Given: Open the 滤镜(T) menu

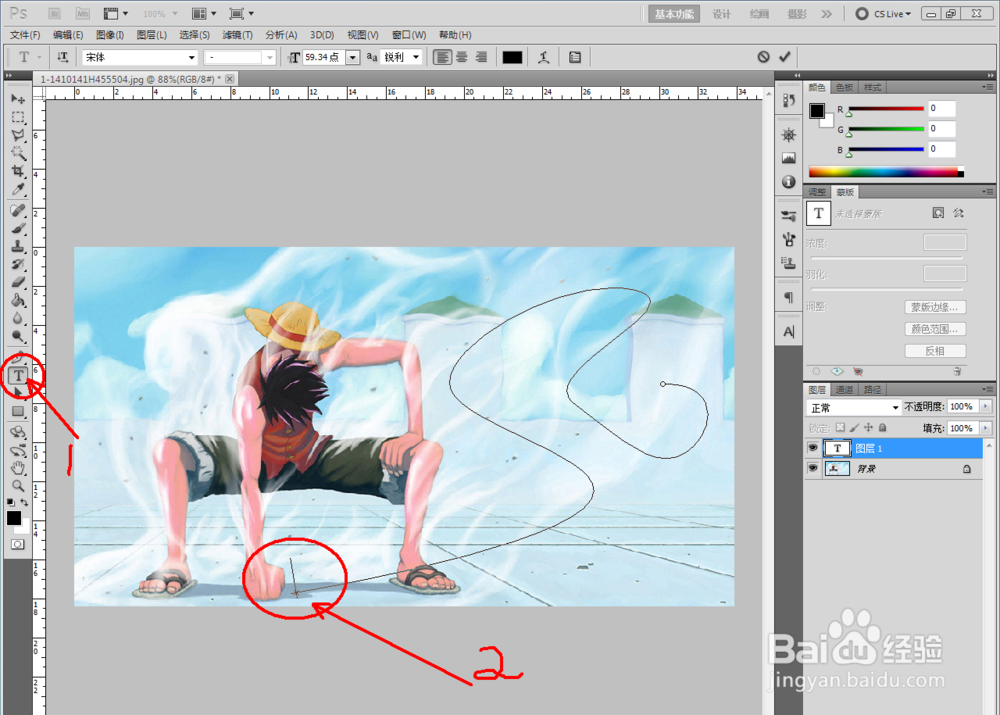Looking at the screenshot, I should (x=237, y=34).
